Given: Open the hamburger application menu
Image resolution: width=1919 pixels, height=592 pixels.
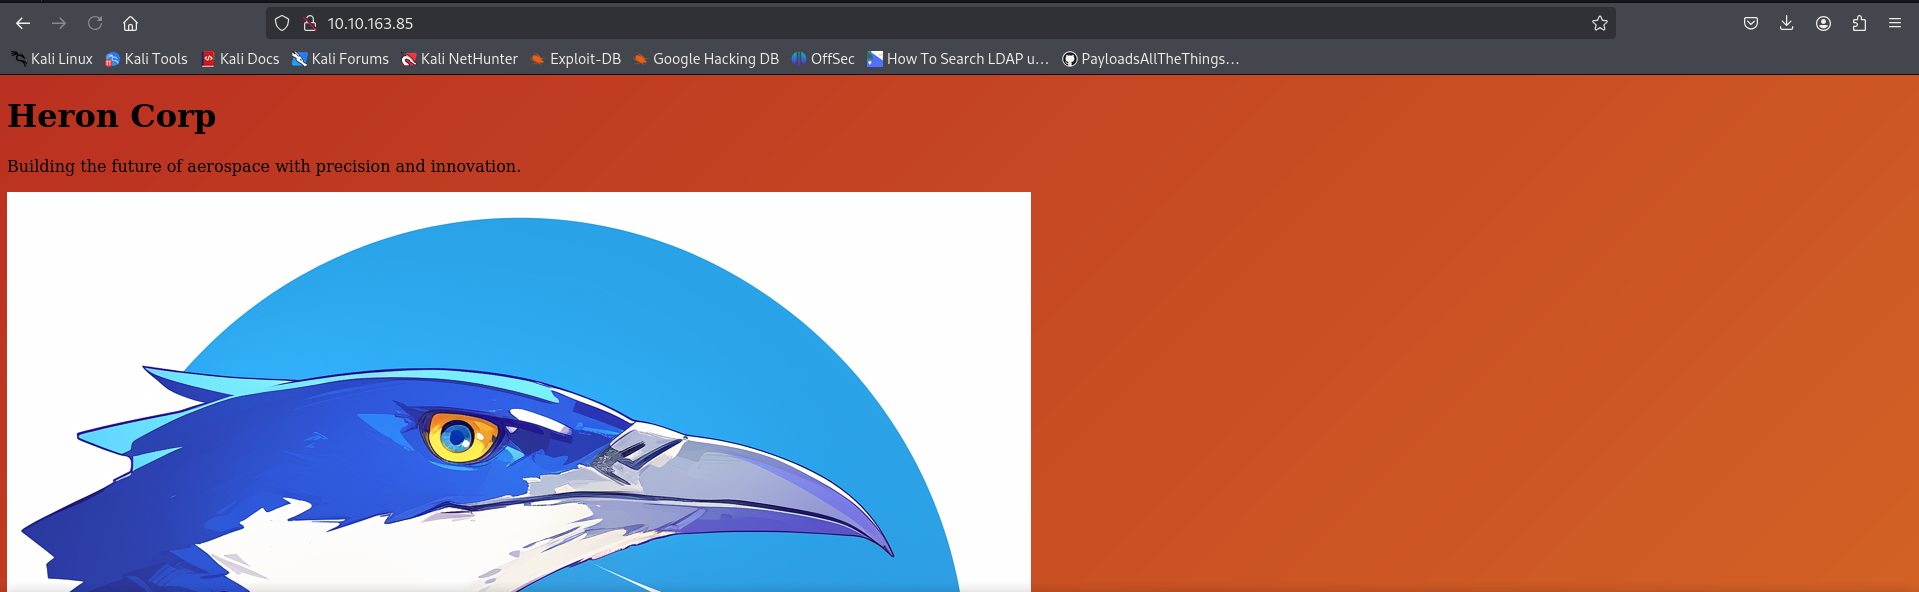Looking at the screenshot, I should tap(1895, 23).
